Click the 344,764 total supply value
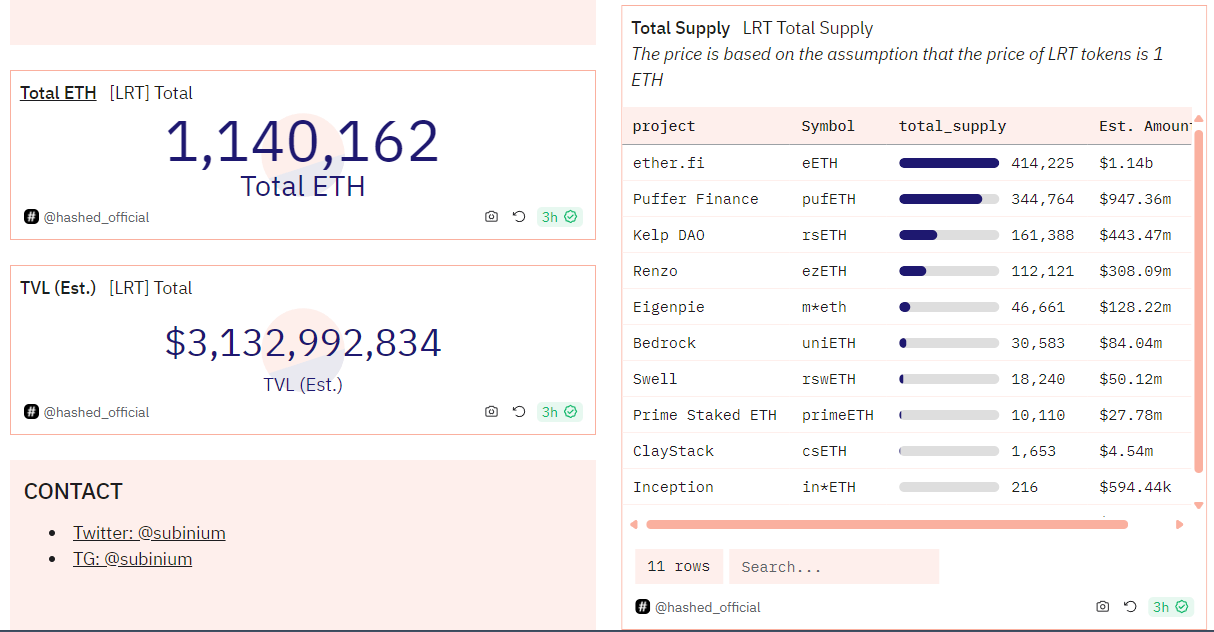The image size is (1214, 632). (1043, 199)
